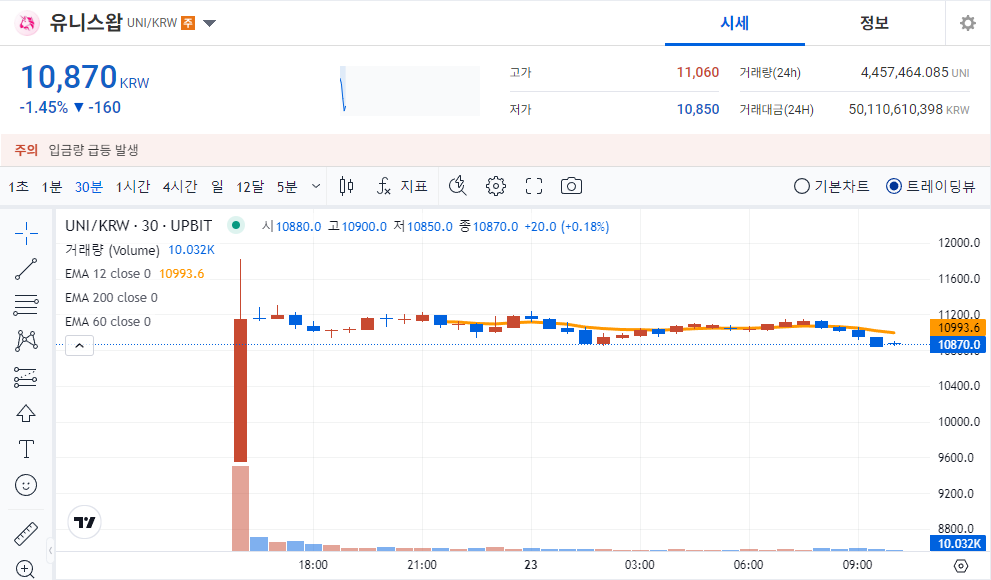
Task: Select the 트레이딩뷰 radio option
Action: 931,186
